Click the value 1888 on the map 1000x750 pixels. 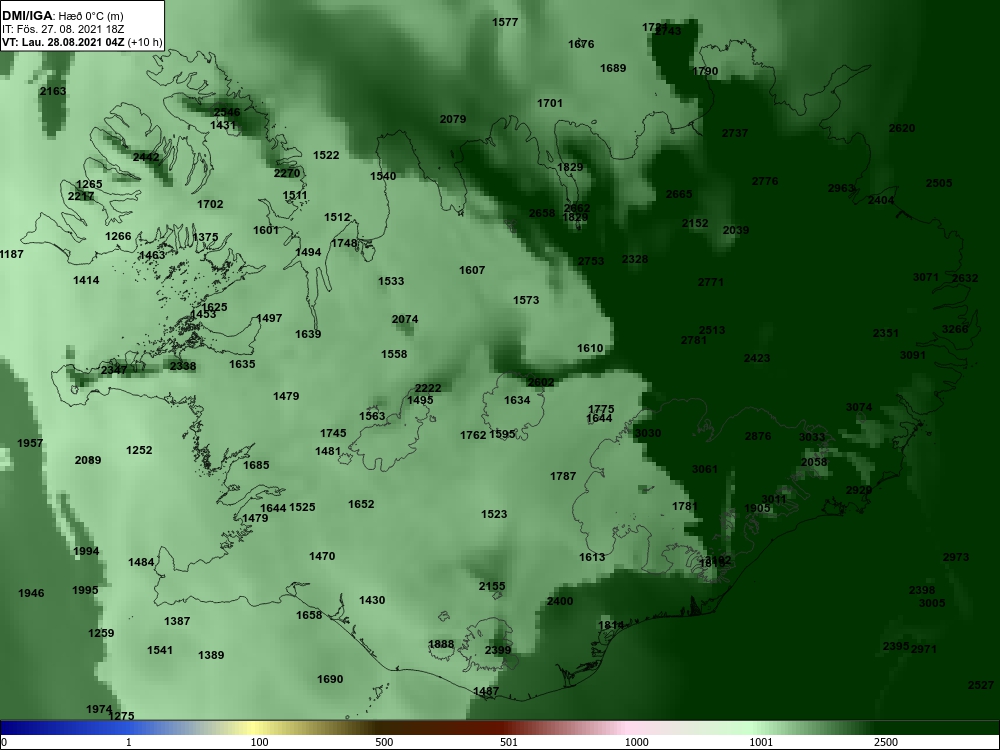(441, 644)
